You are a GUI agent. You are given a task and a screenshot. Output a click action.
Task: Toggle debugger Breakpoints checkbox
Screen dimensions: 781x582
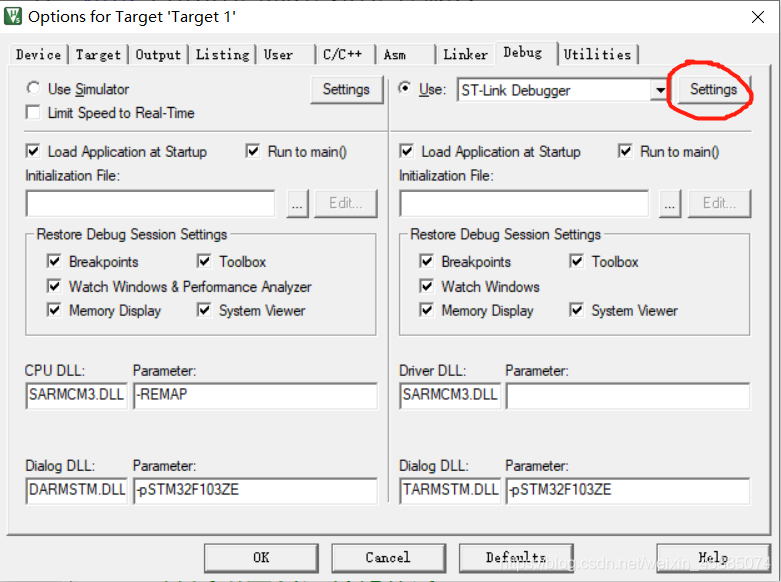426,261
